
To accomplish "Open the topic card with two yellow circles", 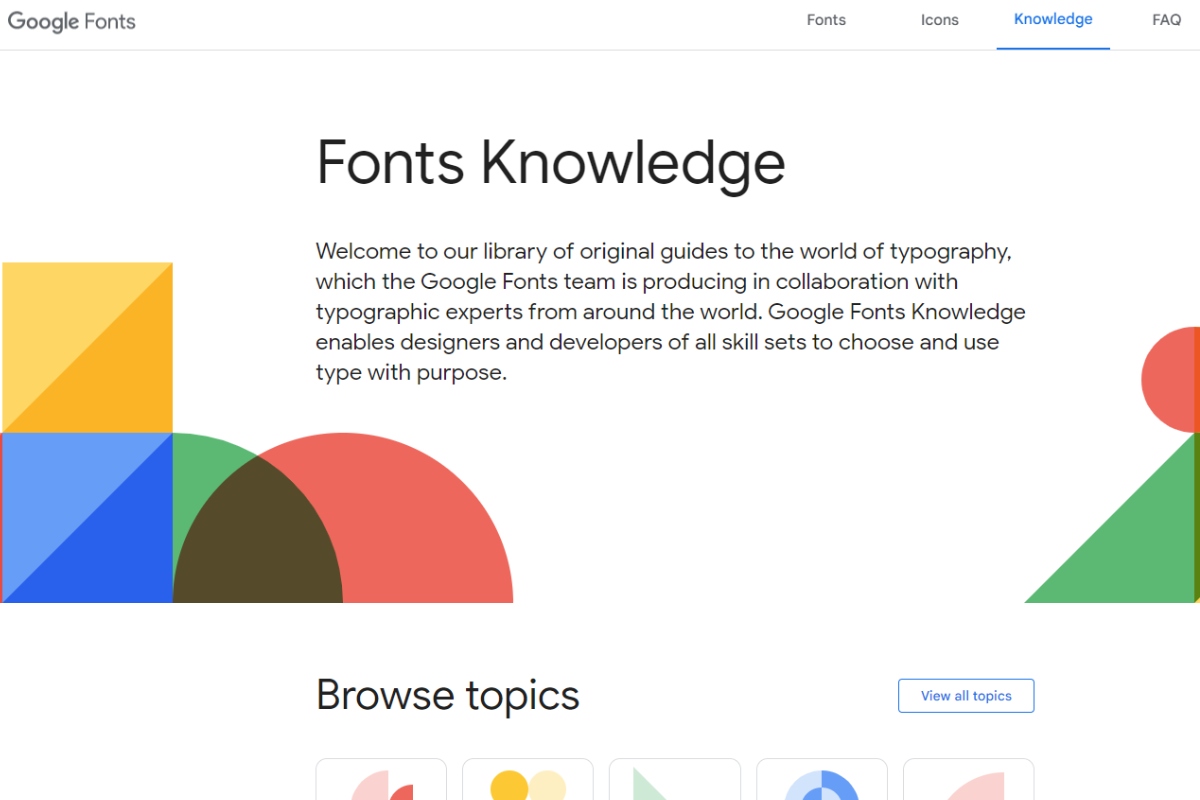I will tap(528, 780).
